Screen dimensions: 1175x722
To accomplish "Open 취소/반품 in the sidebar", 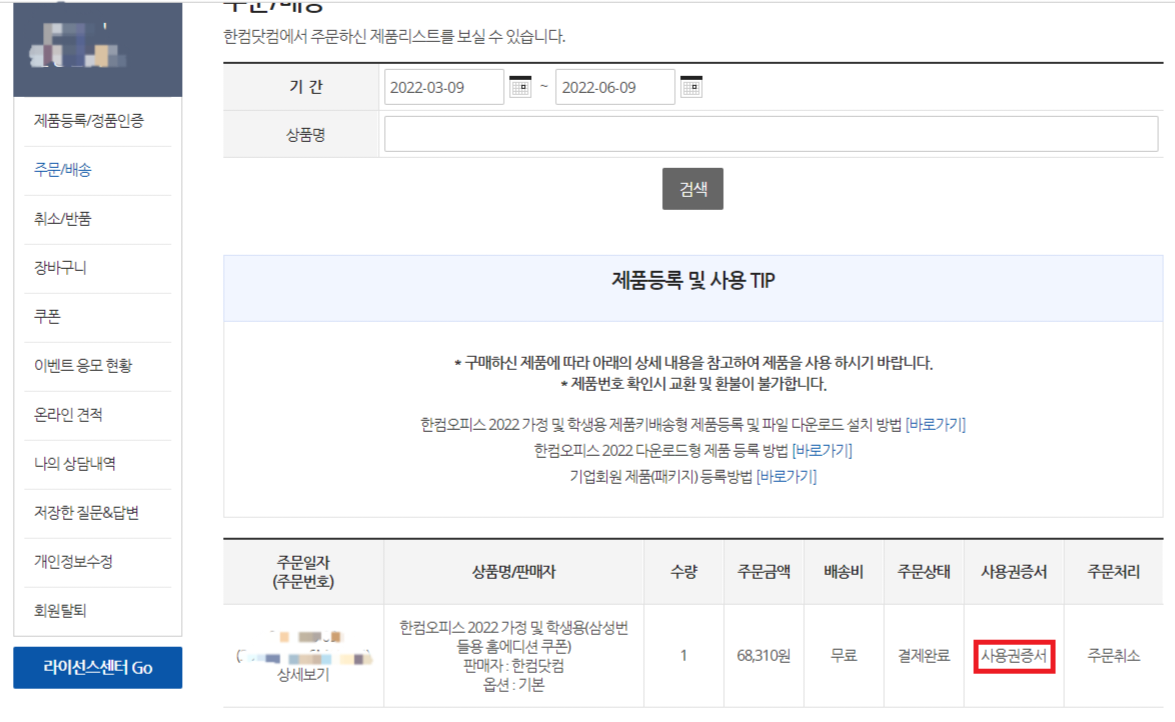I will click(x=62, y=218).
